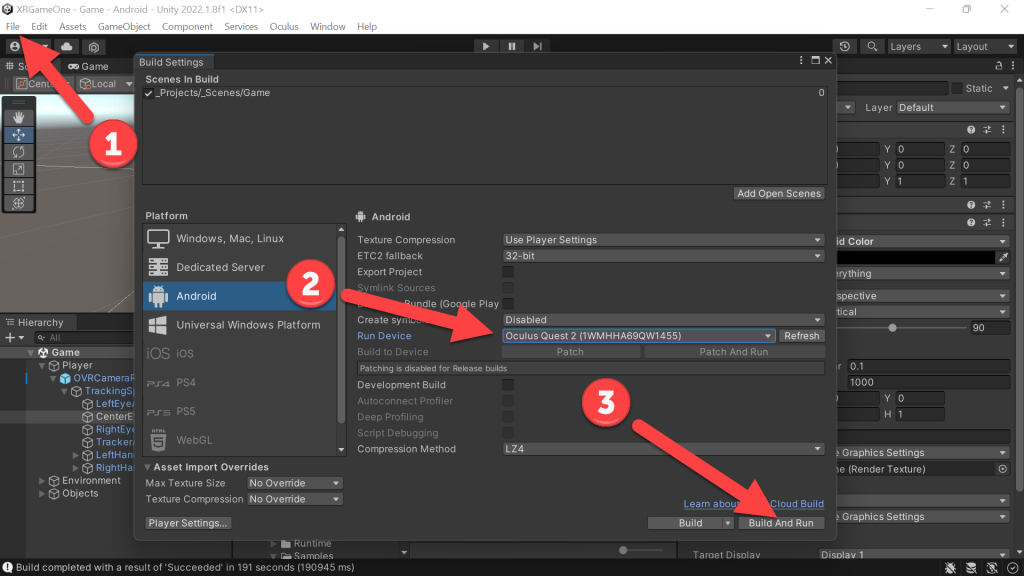Collapse the Asset Import Overrides section
The image size is (1024, 576).
(x=148, y=467)
